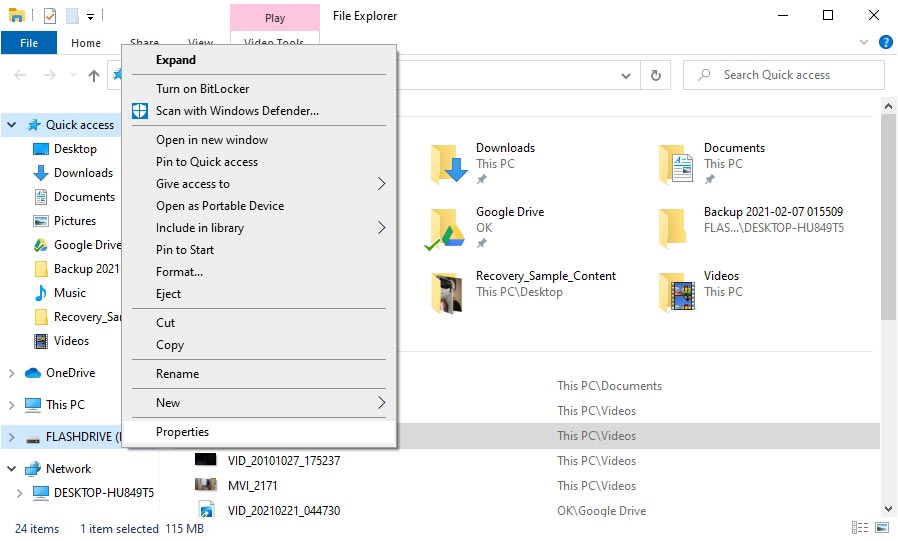898x541 pixels.
Task: Expand the OneDrive tree node
Action: click(x=11, y=373)
